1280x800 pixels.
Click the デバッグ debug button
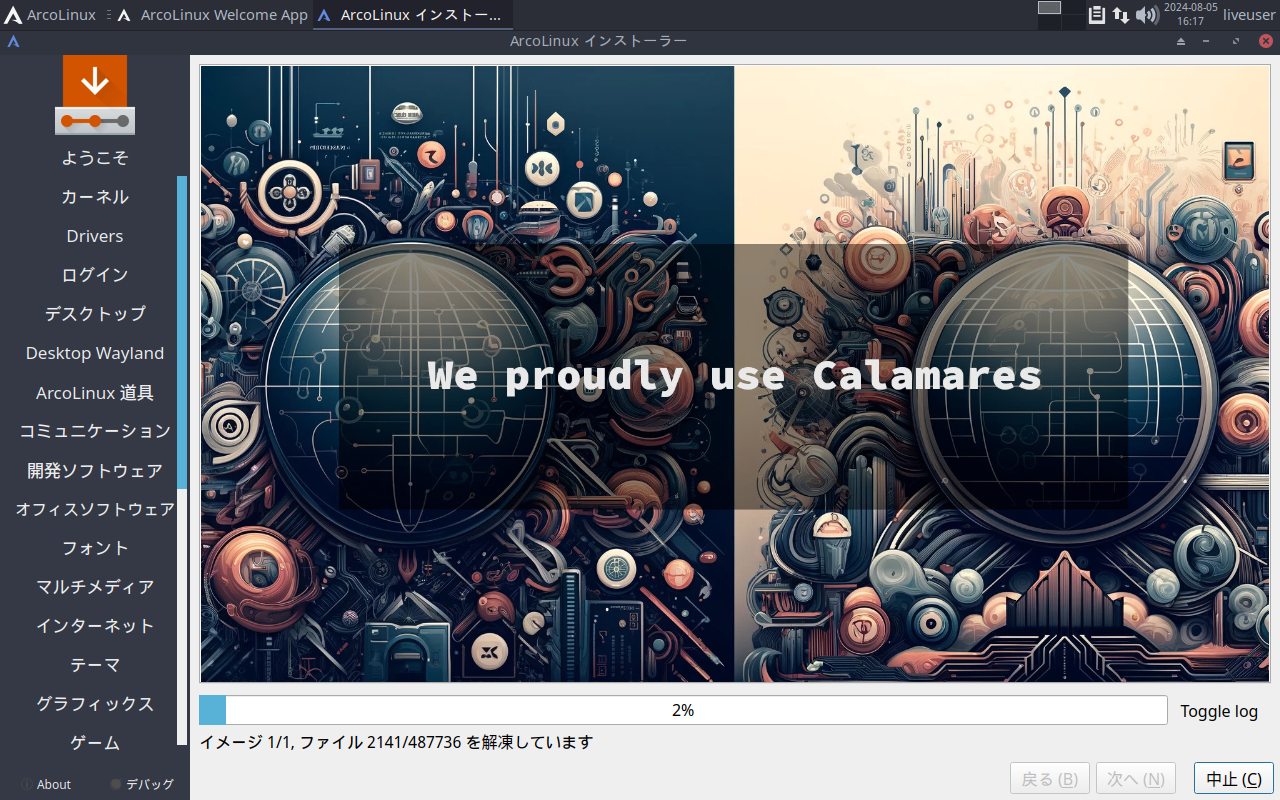pos(142,785)
